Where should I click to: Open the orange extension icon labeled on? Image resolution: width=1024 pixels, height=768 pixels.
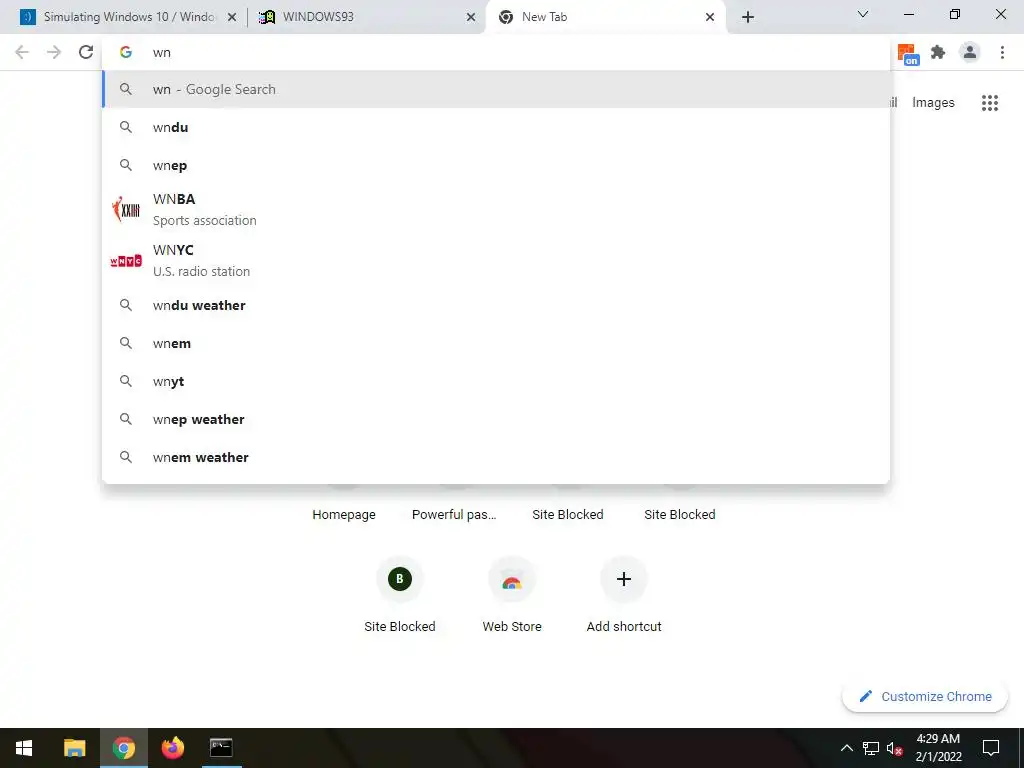(x=908, y=54)
